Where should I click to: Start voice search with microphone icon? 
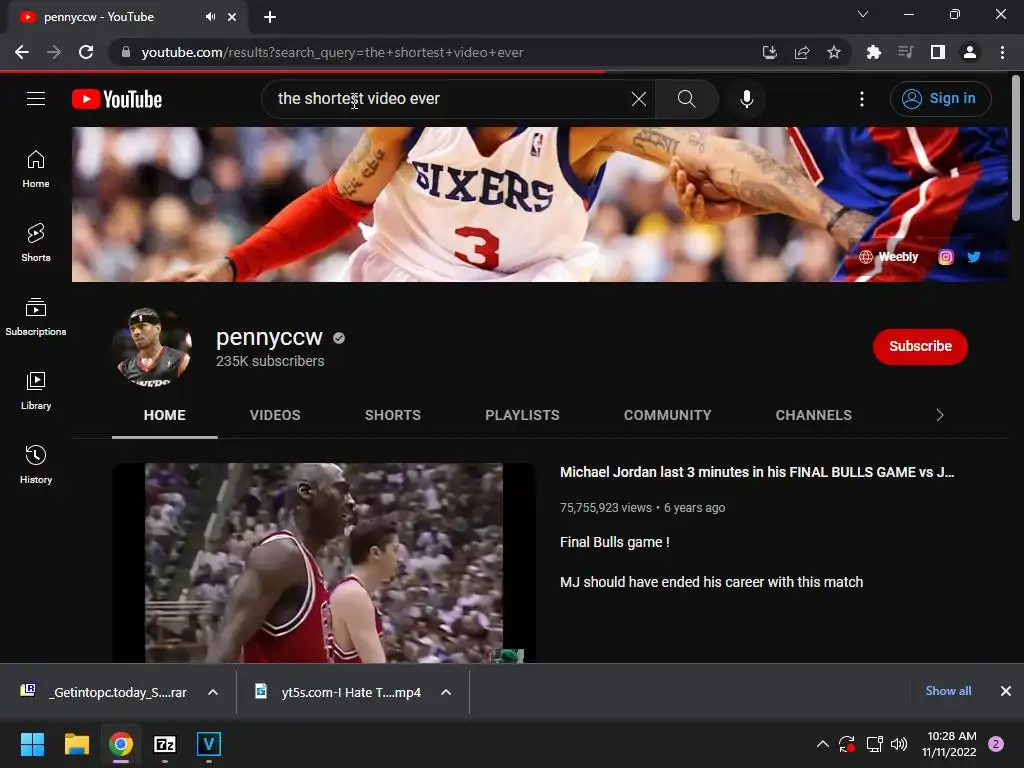click(746, 99)
